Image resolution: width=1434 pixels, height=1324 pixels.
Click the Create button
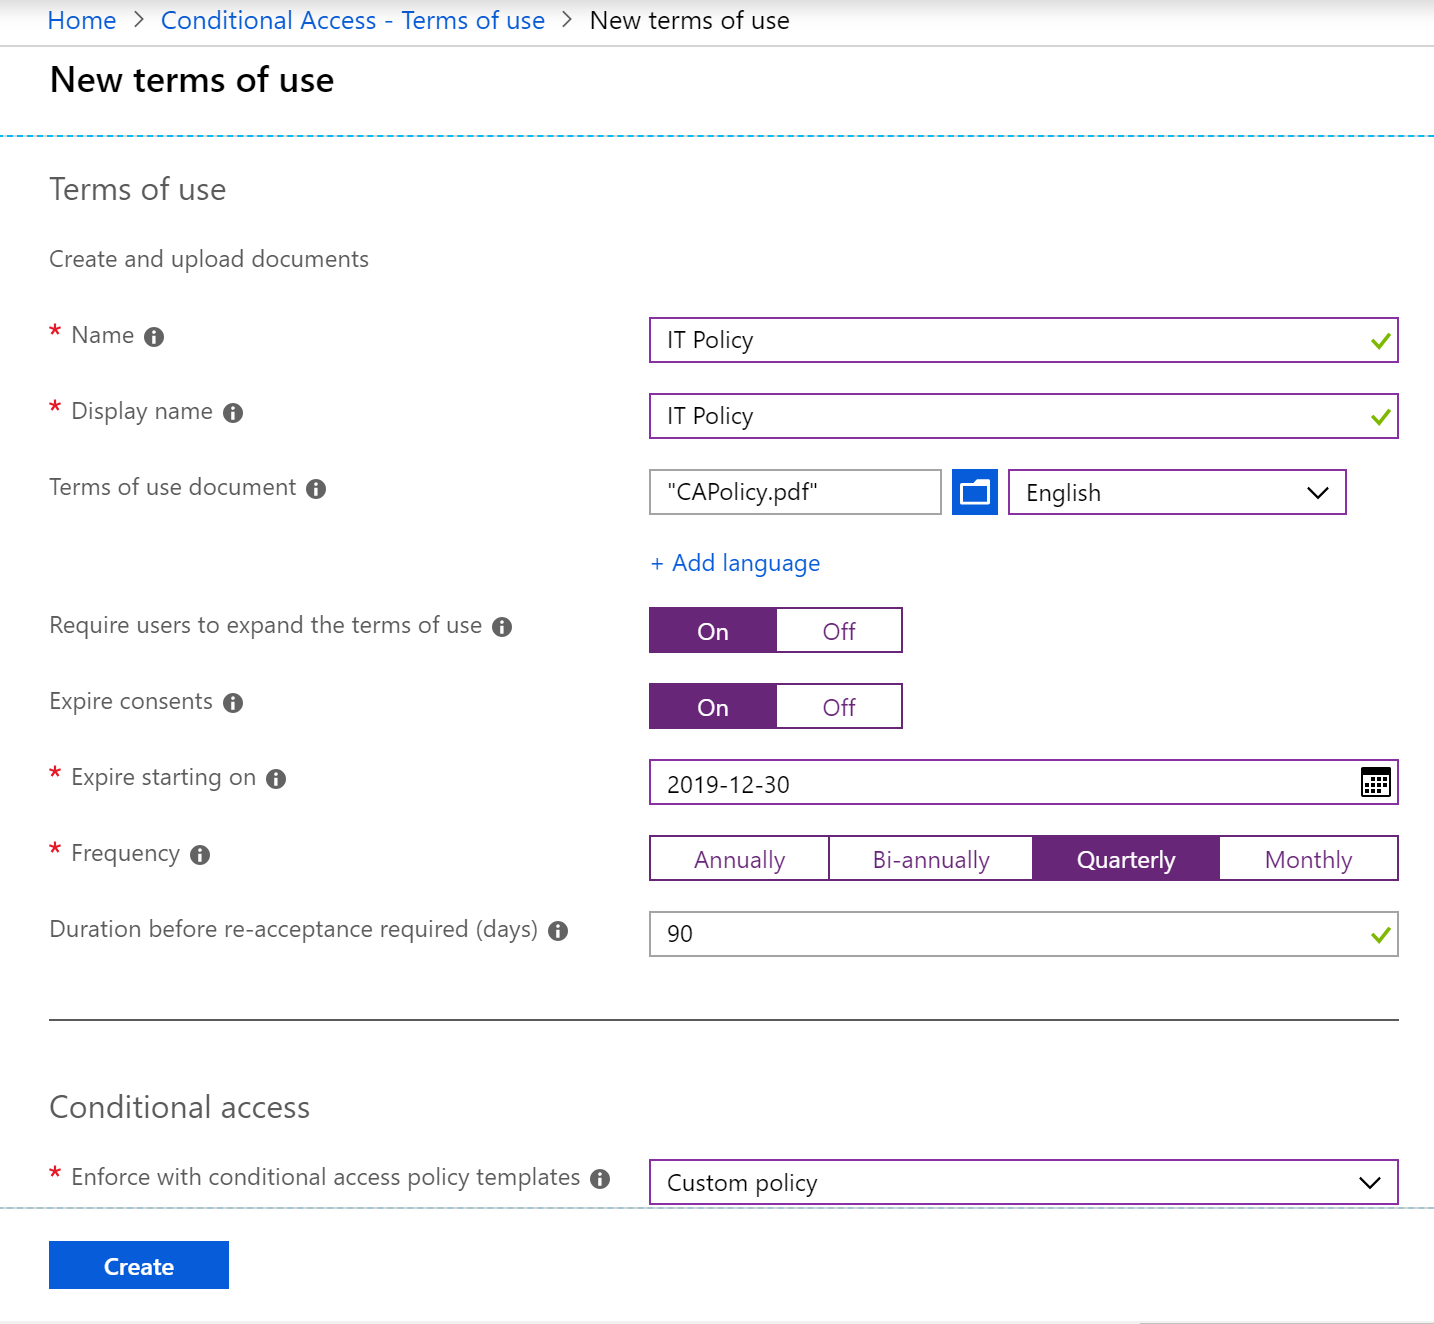pos(139,1266)
